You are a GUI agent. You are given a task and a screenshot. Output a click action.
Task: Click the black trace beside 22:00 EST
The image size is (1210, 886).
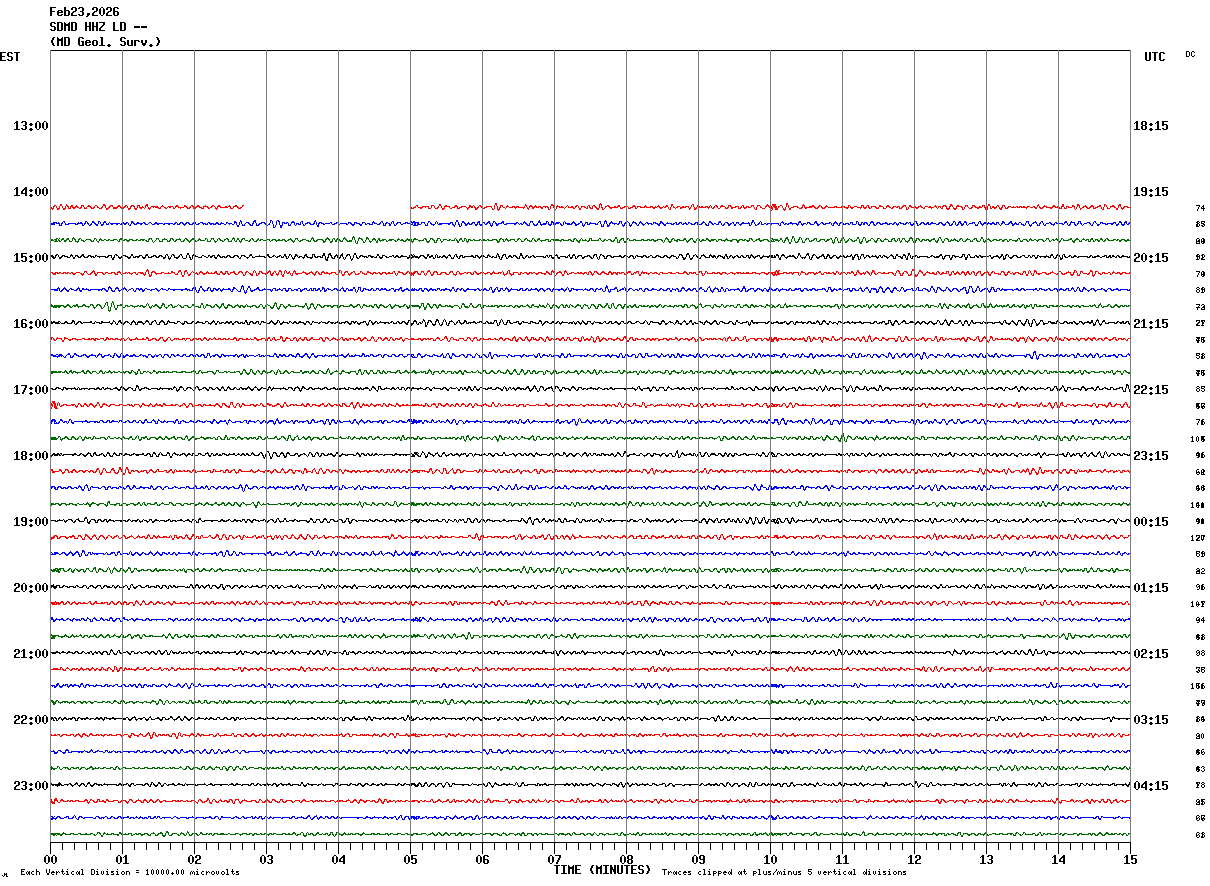(x=590, y=718)
